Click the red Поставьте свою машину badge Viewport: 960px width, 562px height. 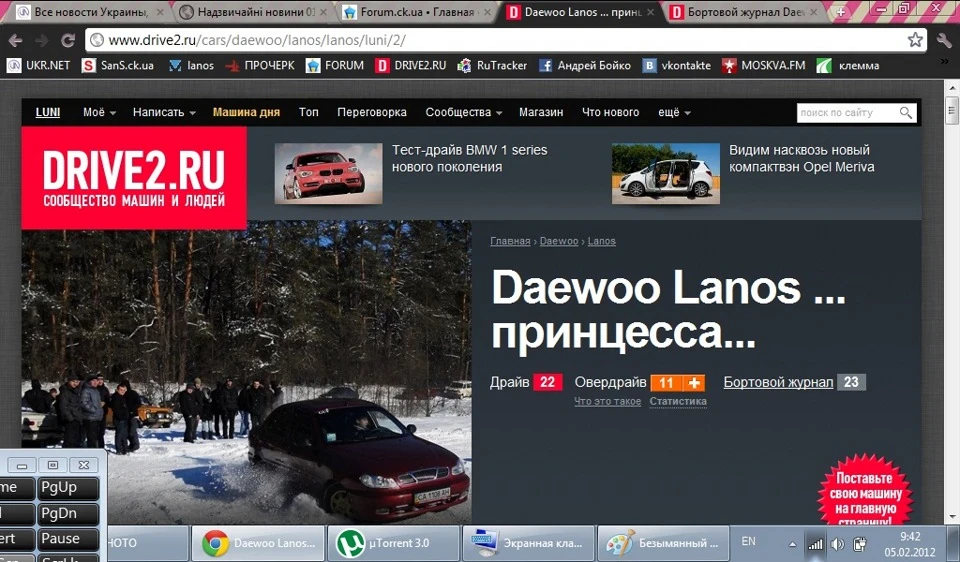864,490
